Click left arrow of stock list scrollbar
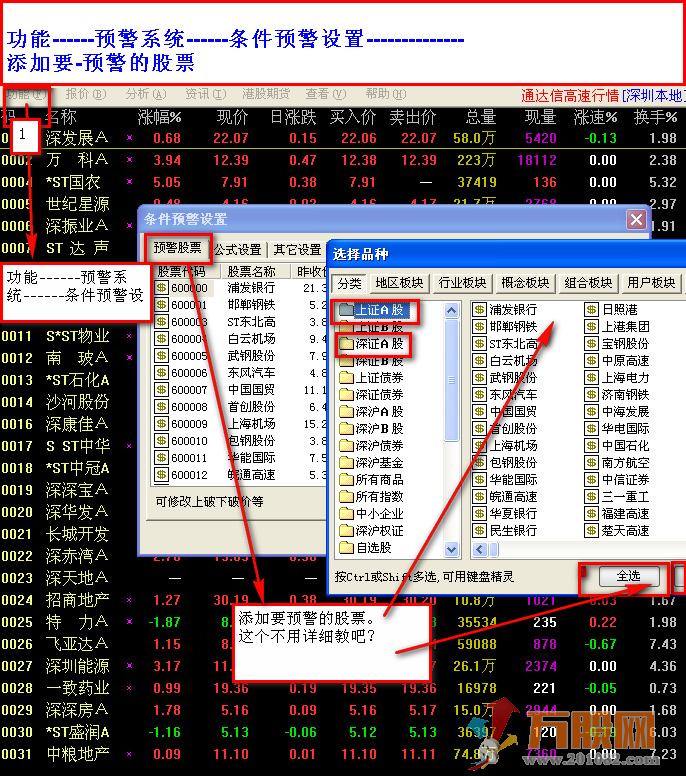Viewport: 686px width, 776px height. [480, 549]
